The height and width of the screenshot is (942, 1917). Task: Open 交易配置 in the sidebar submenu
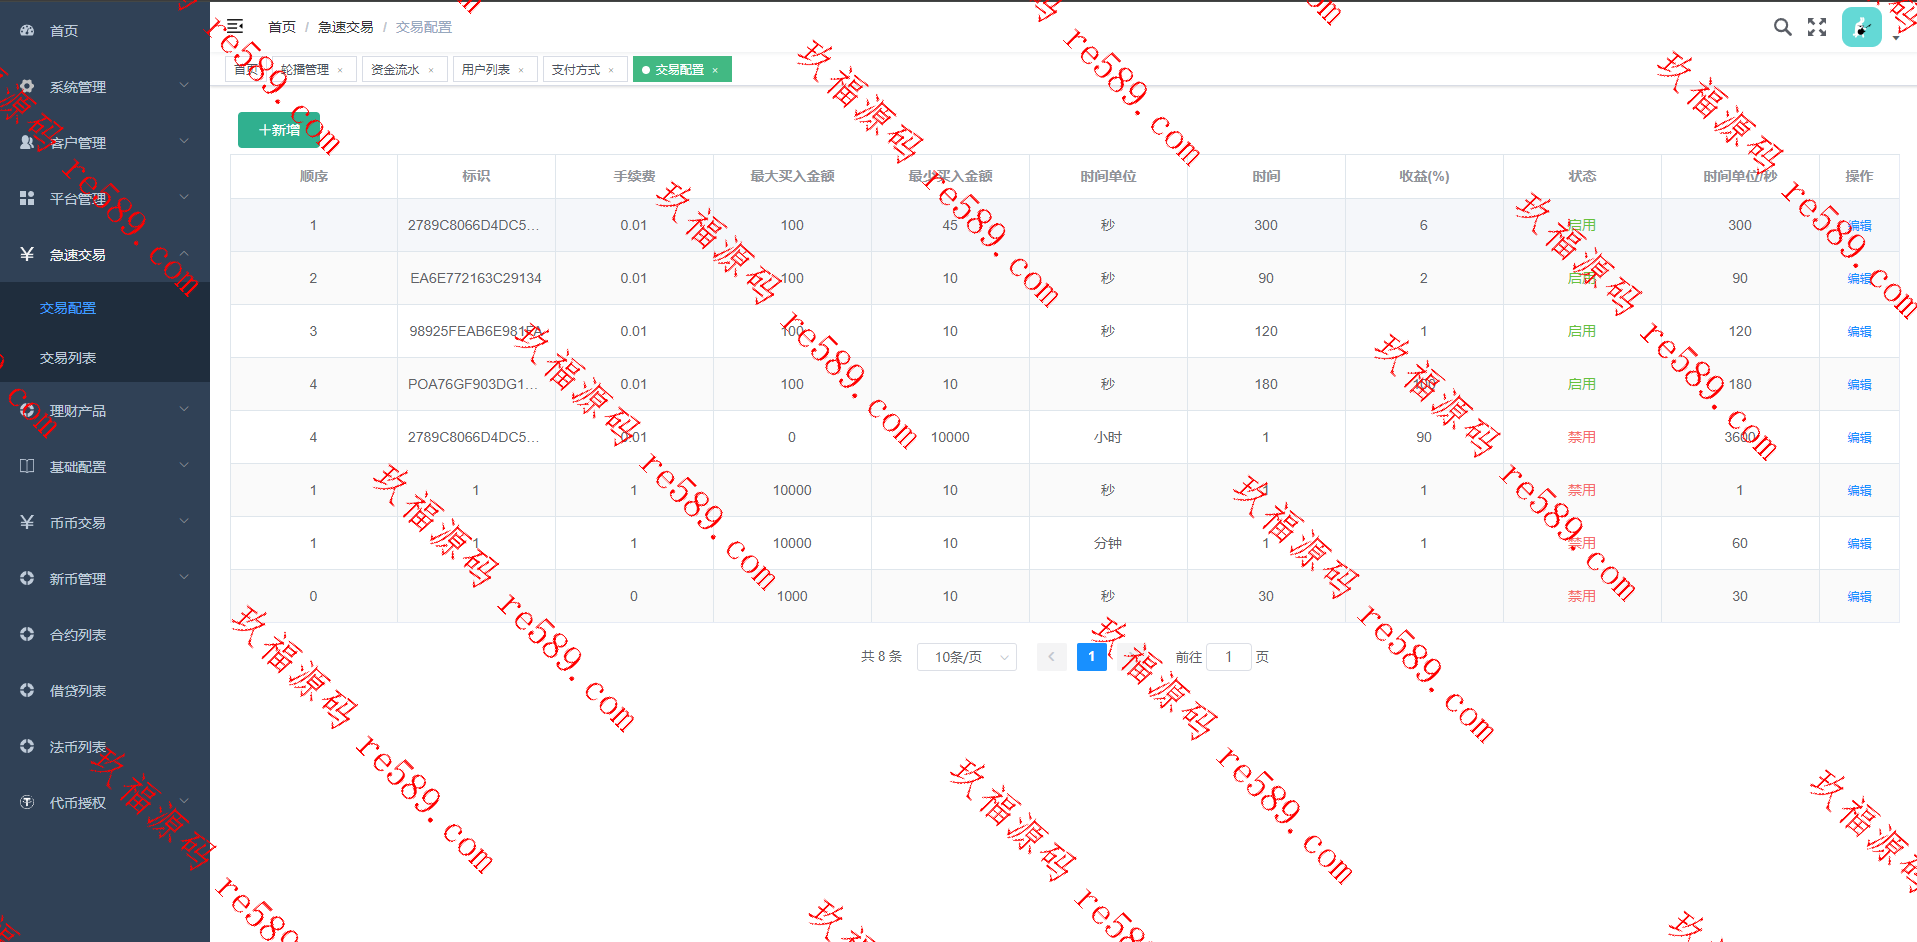point(68,308)
